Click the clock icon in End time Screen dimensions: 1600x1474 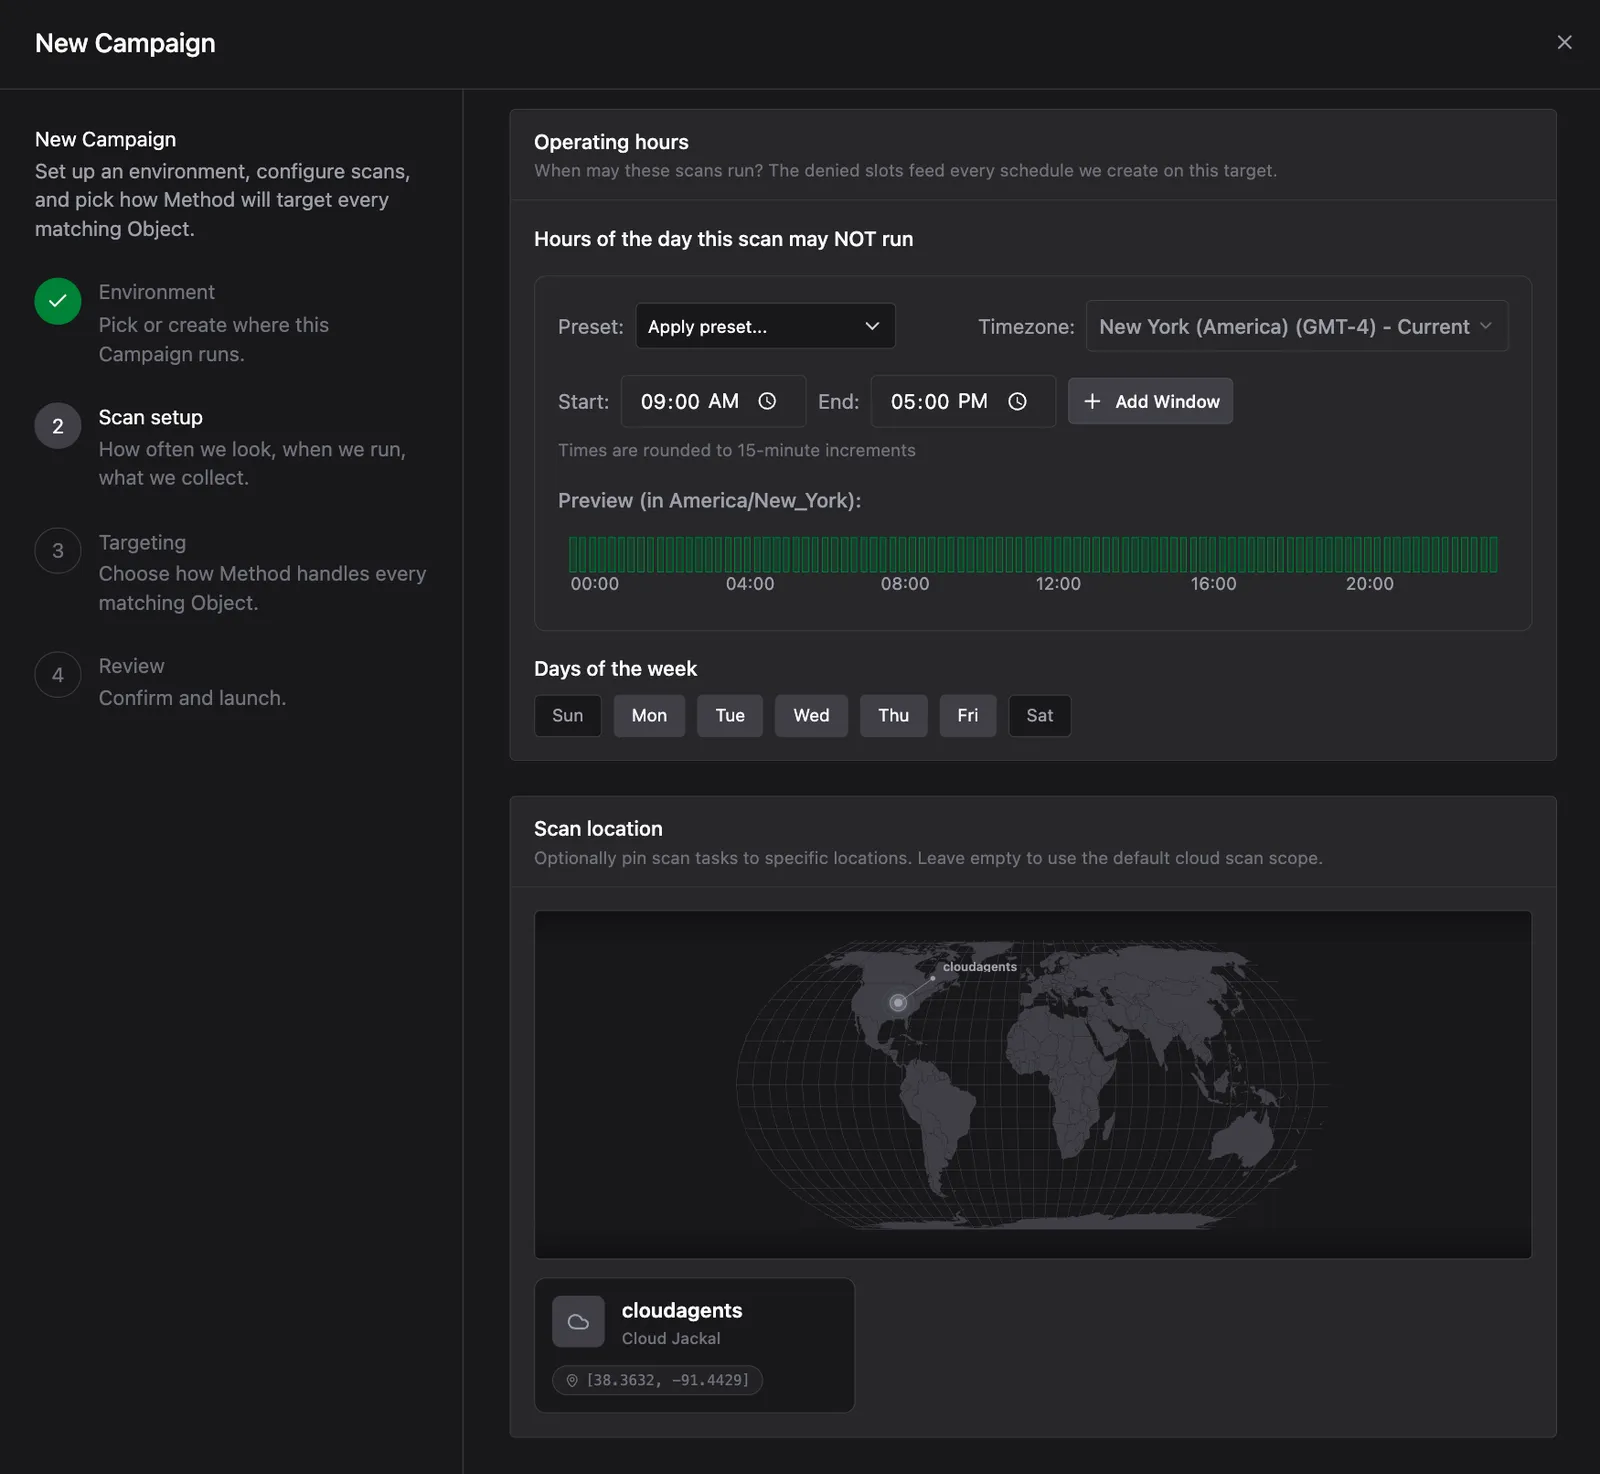point(1017,401)
